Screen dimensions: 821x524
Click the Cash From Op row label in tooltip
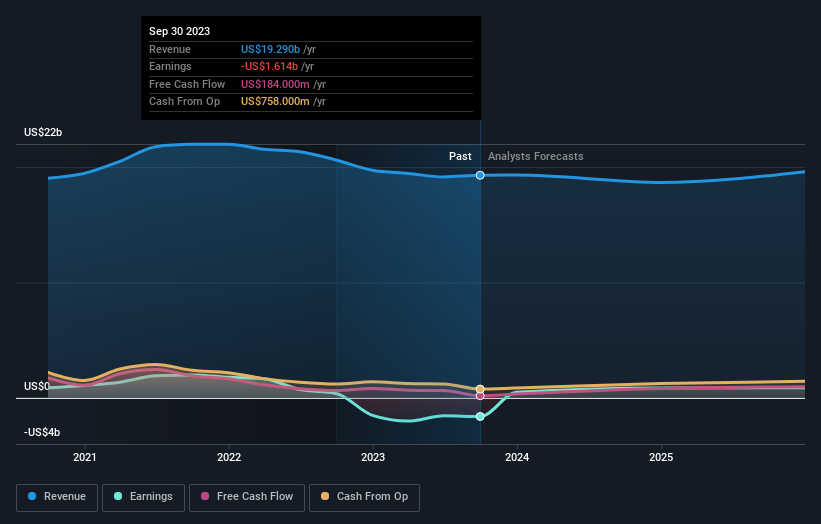pos(184,102)
